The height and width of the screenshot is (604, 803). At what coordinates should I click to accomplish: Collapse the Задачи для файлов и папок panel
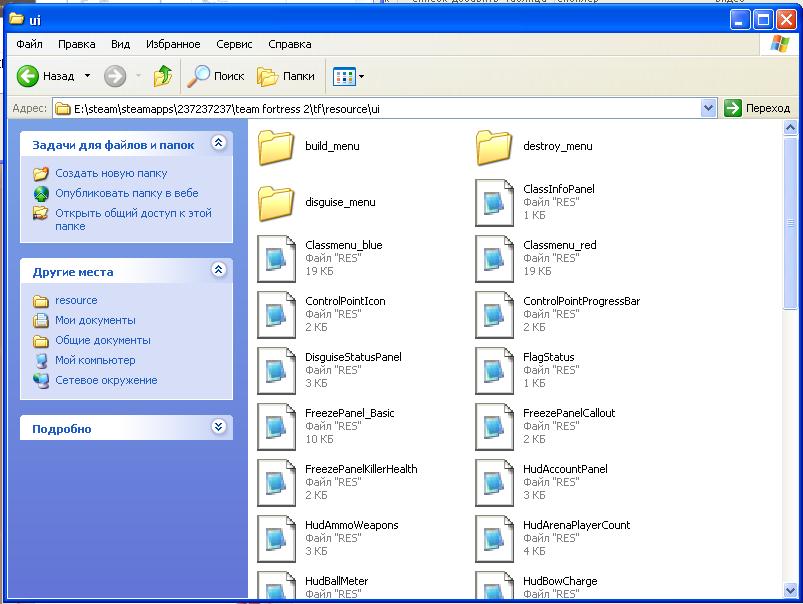point(219,143)
